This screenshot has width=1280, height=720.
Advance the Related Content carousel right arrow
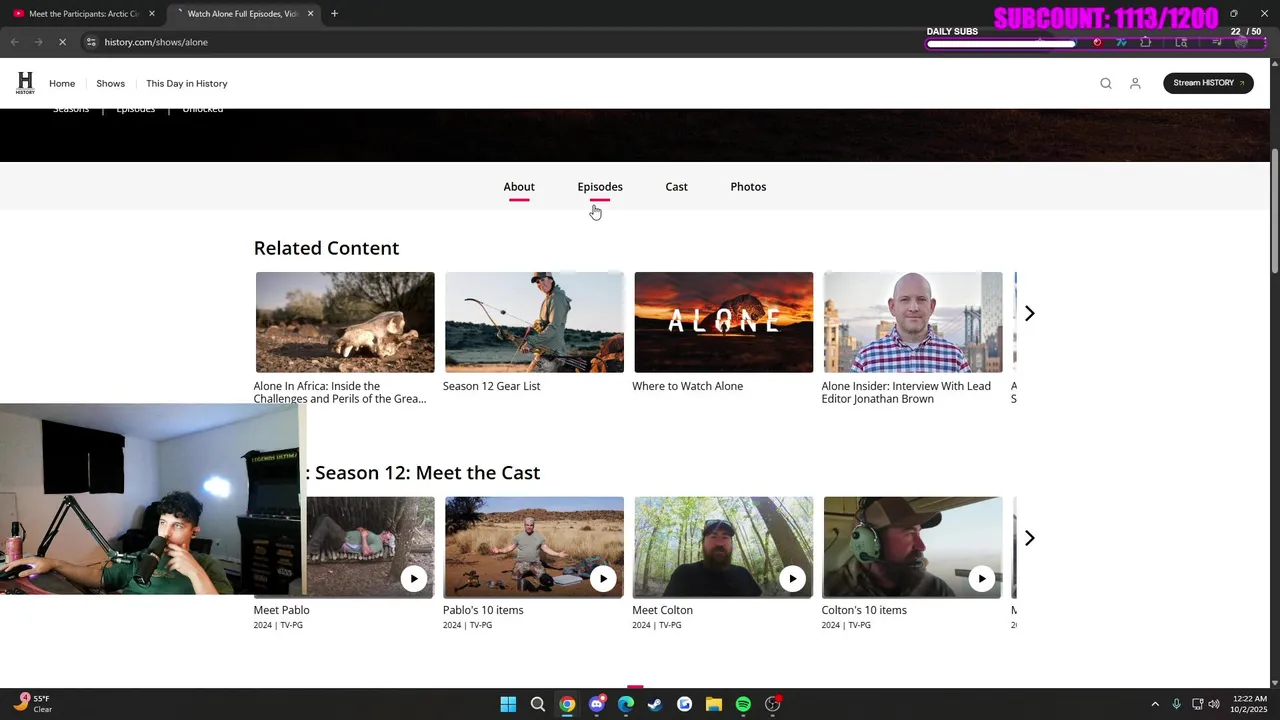coord(1029,313)
